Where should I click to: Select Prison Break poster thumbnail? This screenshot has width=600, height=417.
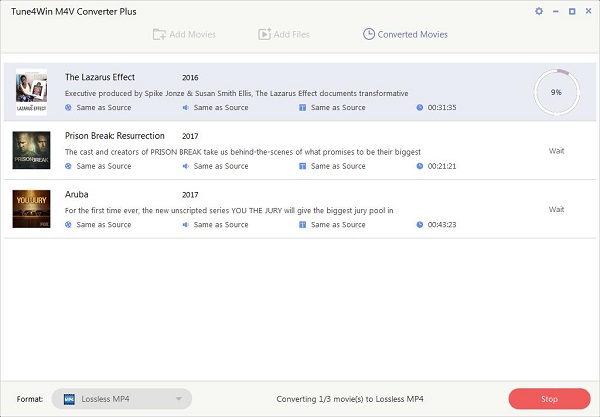click(x=31, y=150)
